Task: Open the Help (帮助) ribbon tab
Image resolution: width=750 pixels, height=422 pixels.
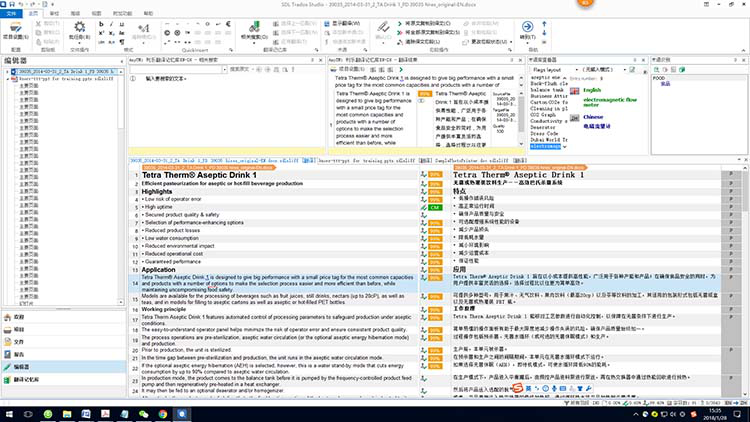Action: pyautogui.click(x=149, y=13)
